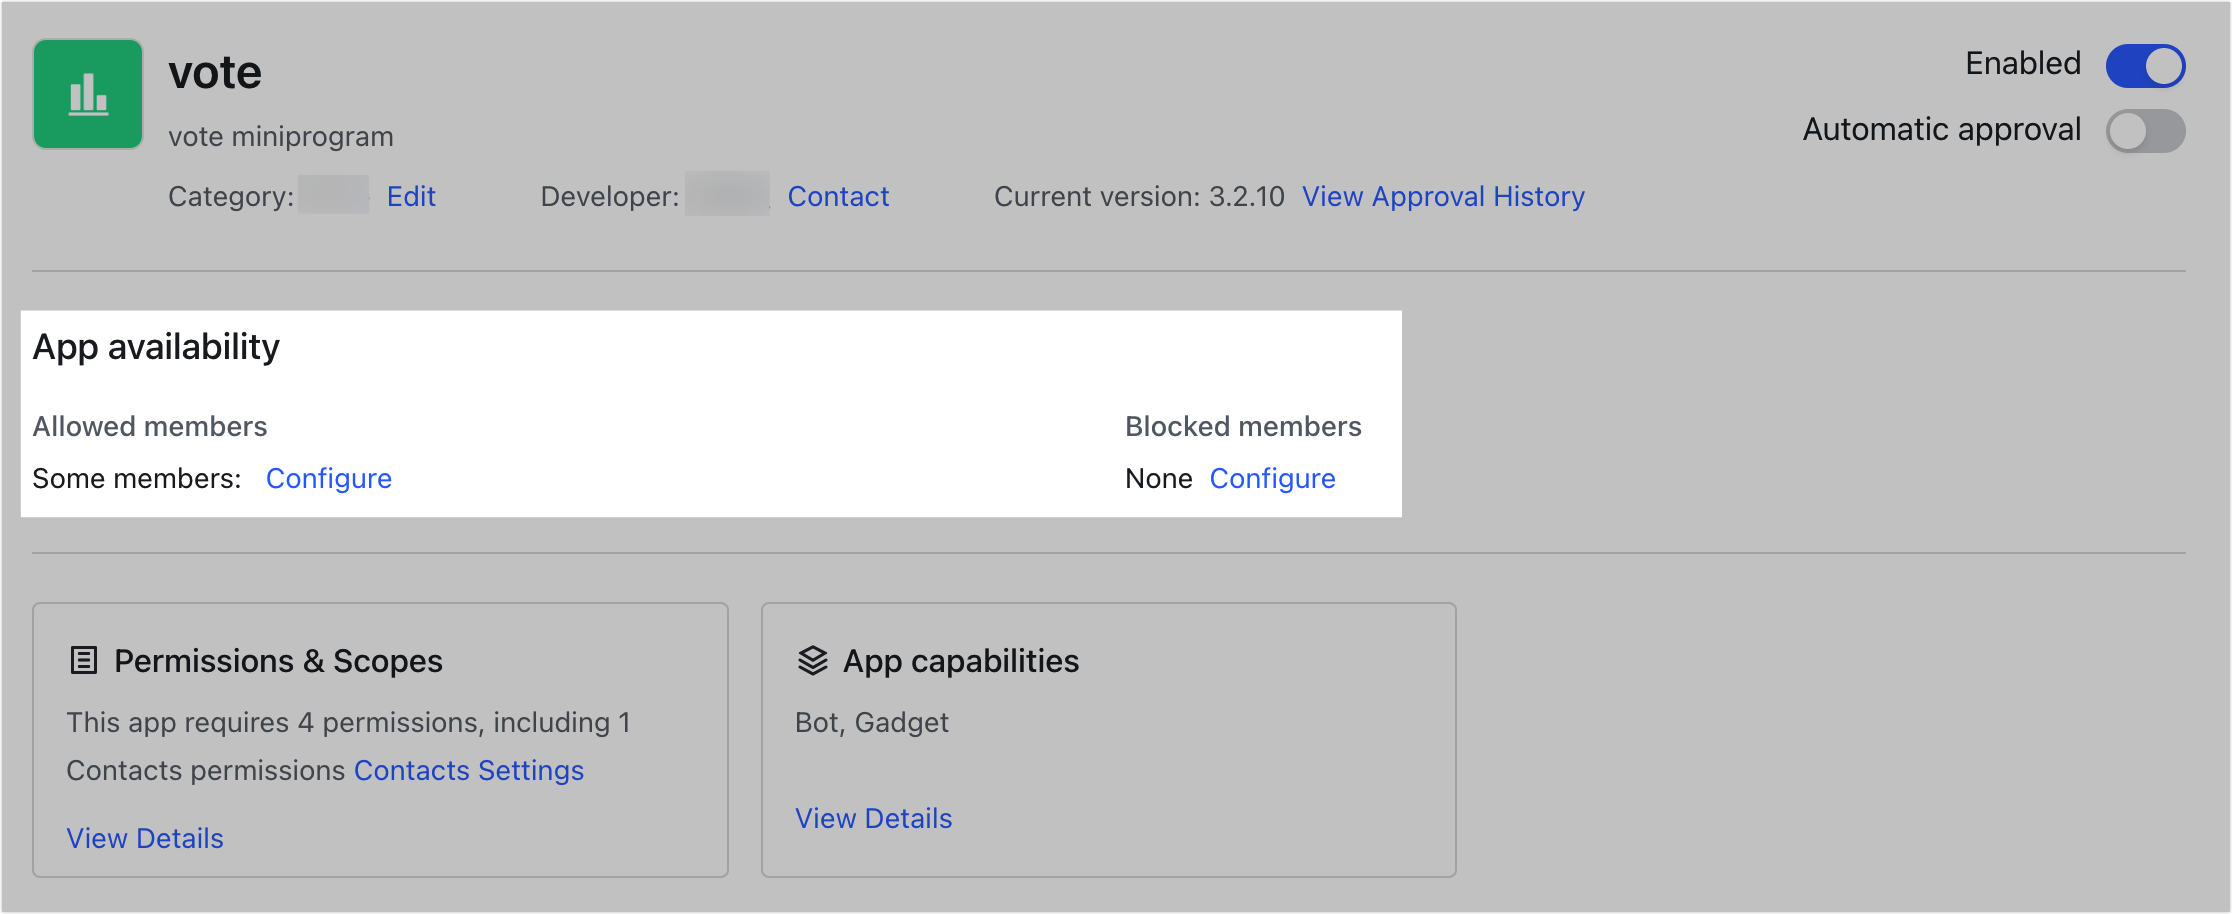Click the vote app's green chart icon
Image resolution: width=2232 pixels, height=914 pixels.
pyautogui.click(x=88, y=93)
